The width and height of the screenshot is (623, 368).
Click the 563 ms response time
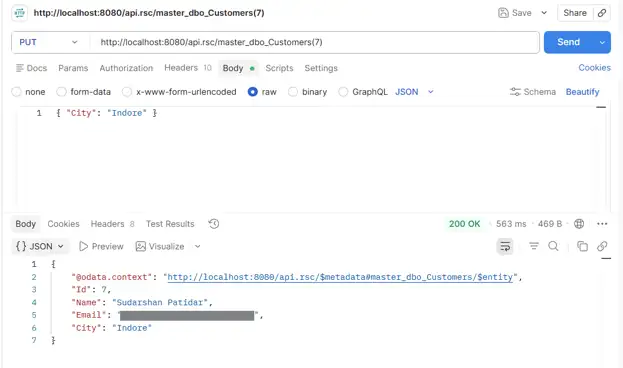[x=511, y=224]
